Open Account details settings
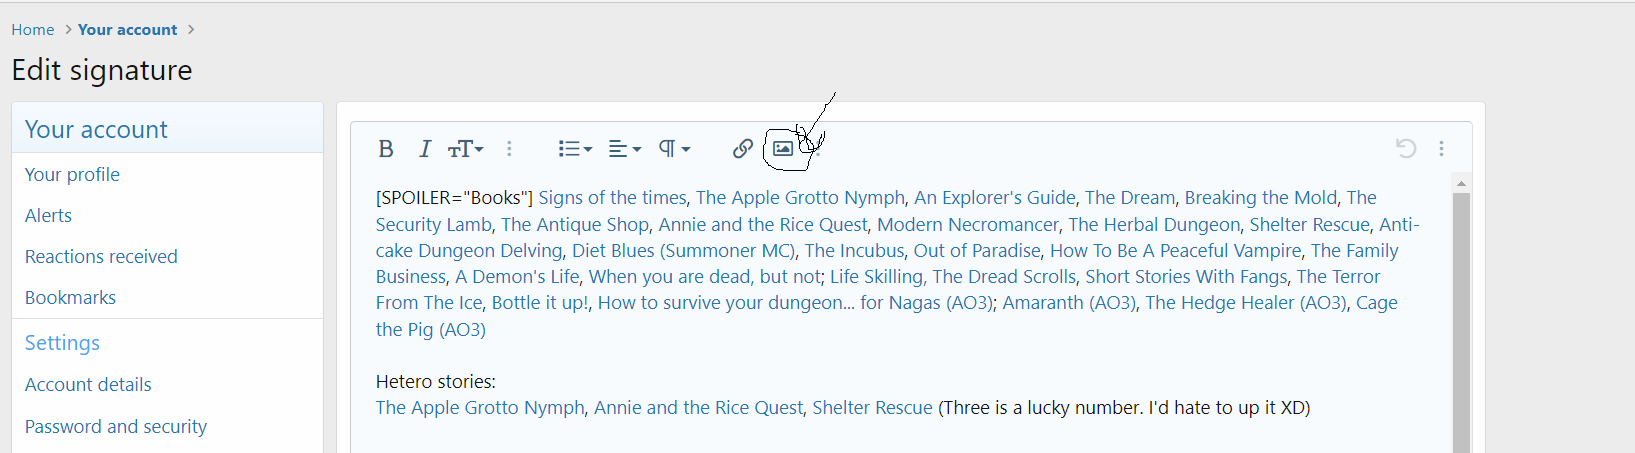The width and height of the screenshot is (1635, 453). 88,384
